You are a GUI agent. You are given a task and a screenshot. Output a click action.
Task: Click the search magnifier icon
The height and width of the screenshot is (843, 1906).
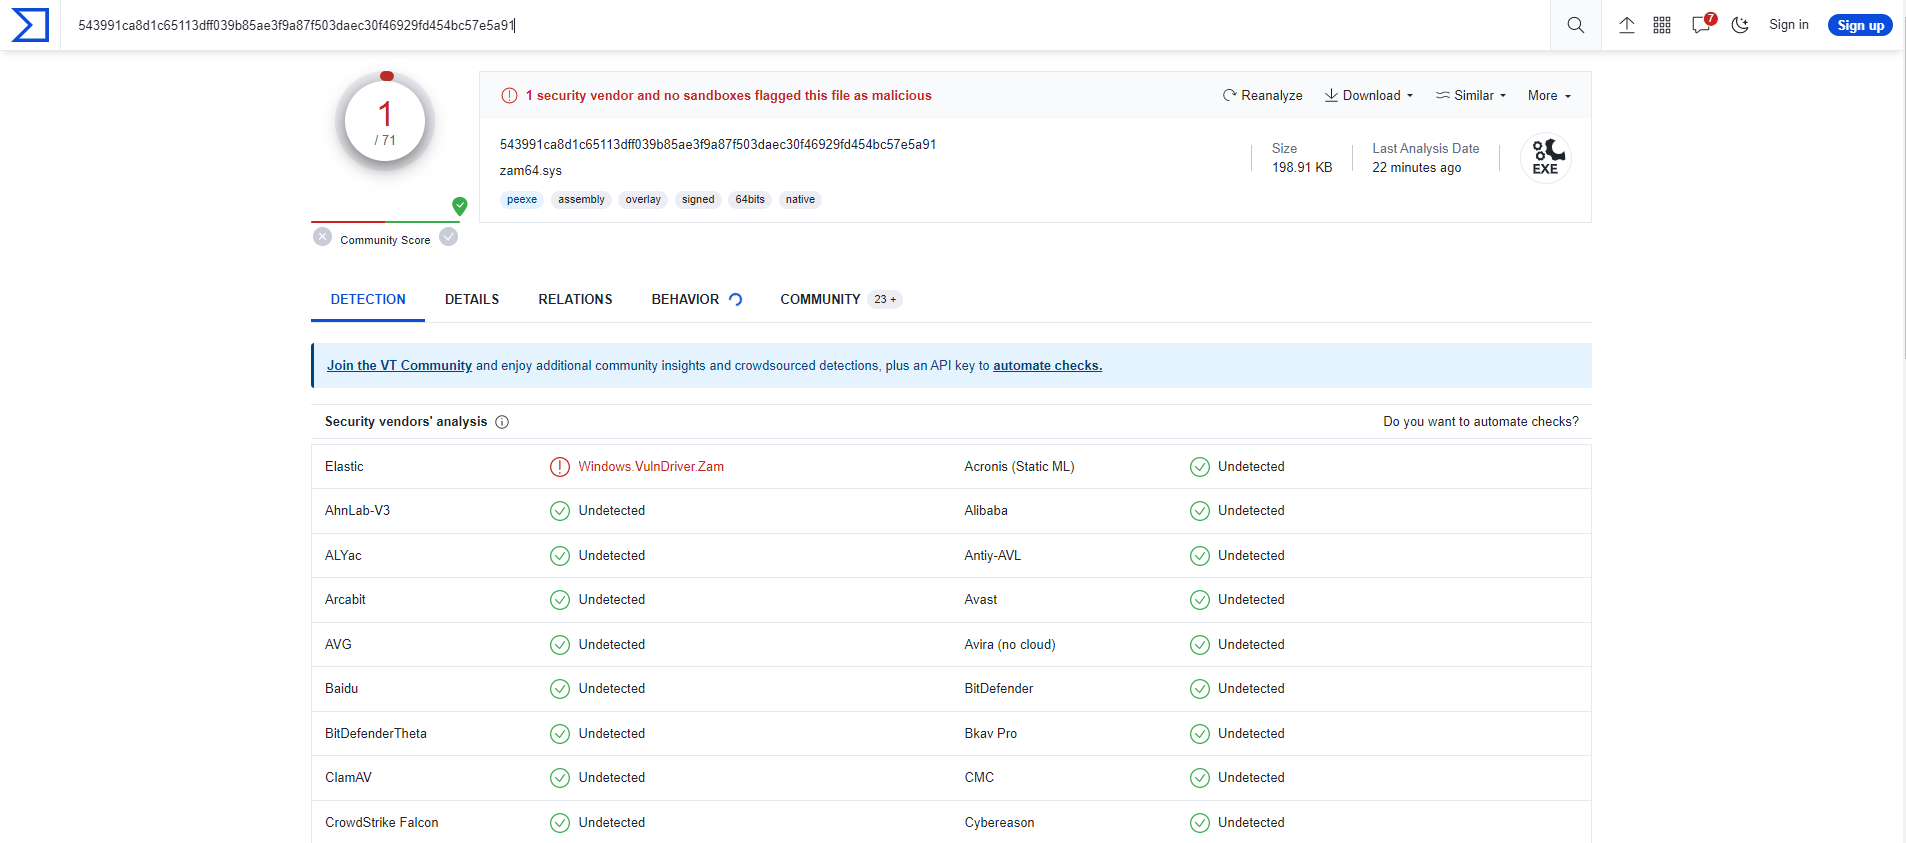(x=1576, y=25)
